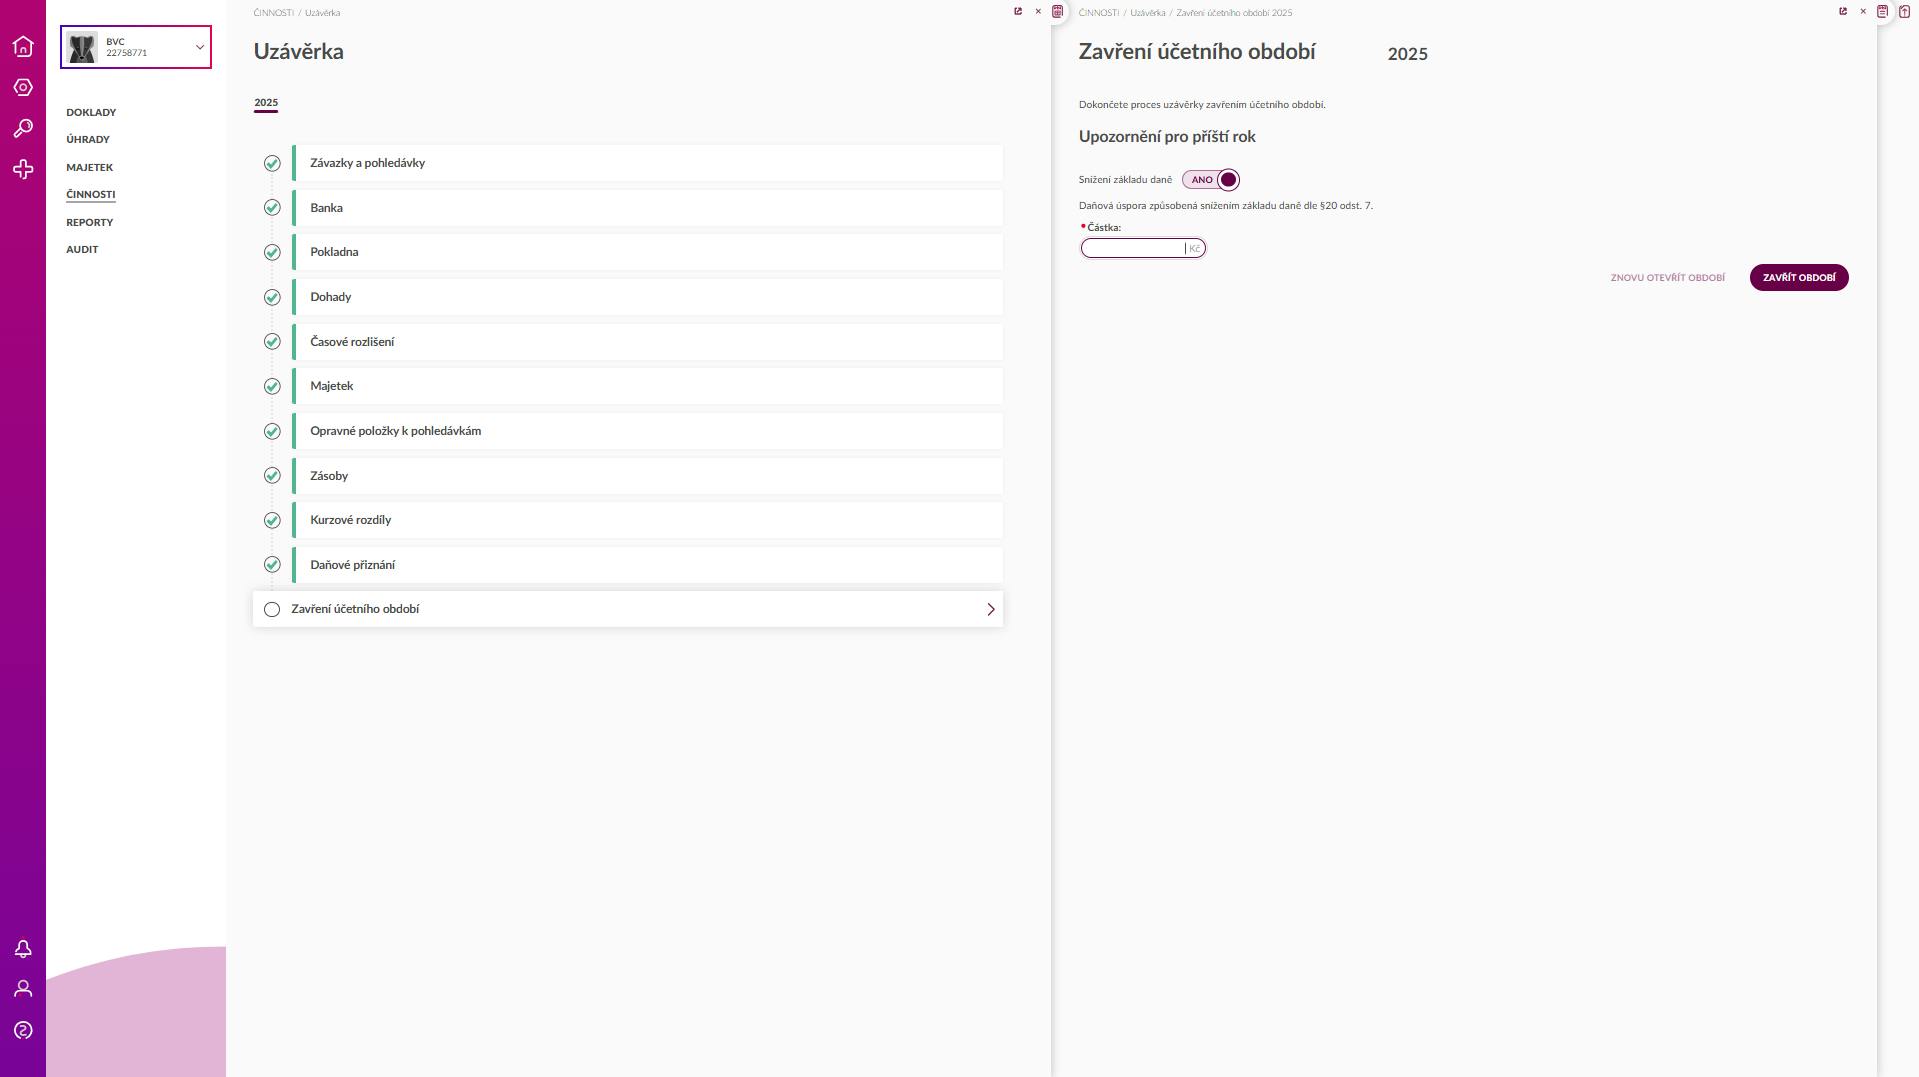Open help via the question mark icon
This screenshot has width=1919, height=1077.
pyautogui.click(x=23, y=1030)
